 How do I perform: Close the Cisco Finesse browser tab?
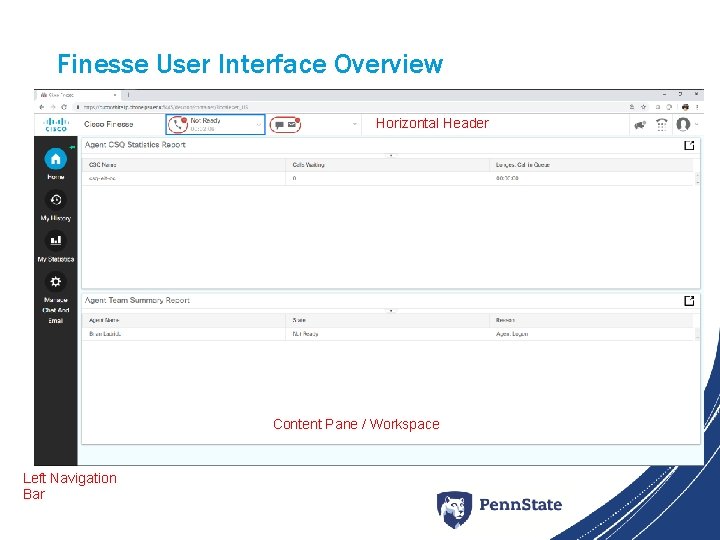tap(115, 95)
